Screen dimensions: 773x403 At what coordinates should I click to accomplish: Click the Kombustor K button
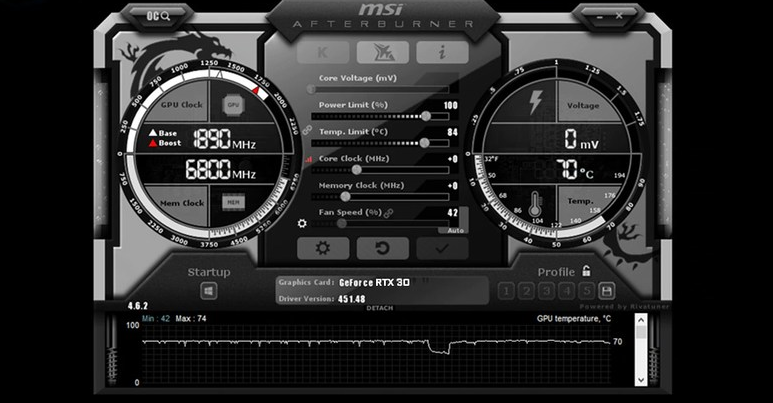point(323,52)
